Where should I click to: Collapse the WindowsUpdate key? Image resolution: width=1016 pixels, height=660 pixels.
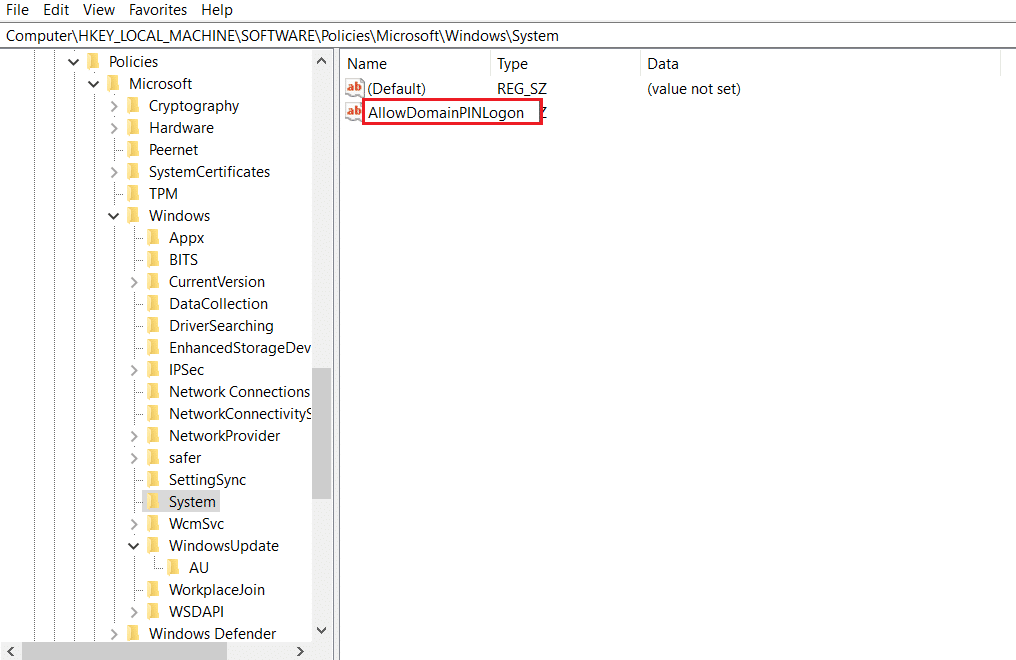coord(133,546)
